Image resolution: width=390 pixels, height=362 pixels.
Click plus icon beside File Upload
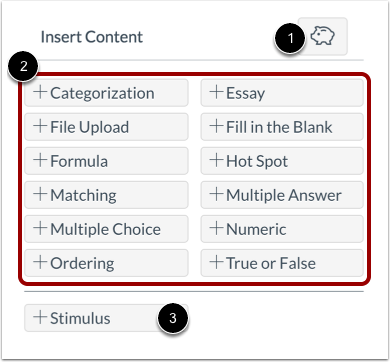click(x=40, y=126)
